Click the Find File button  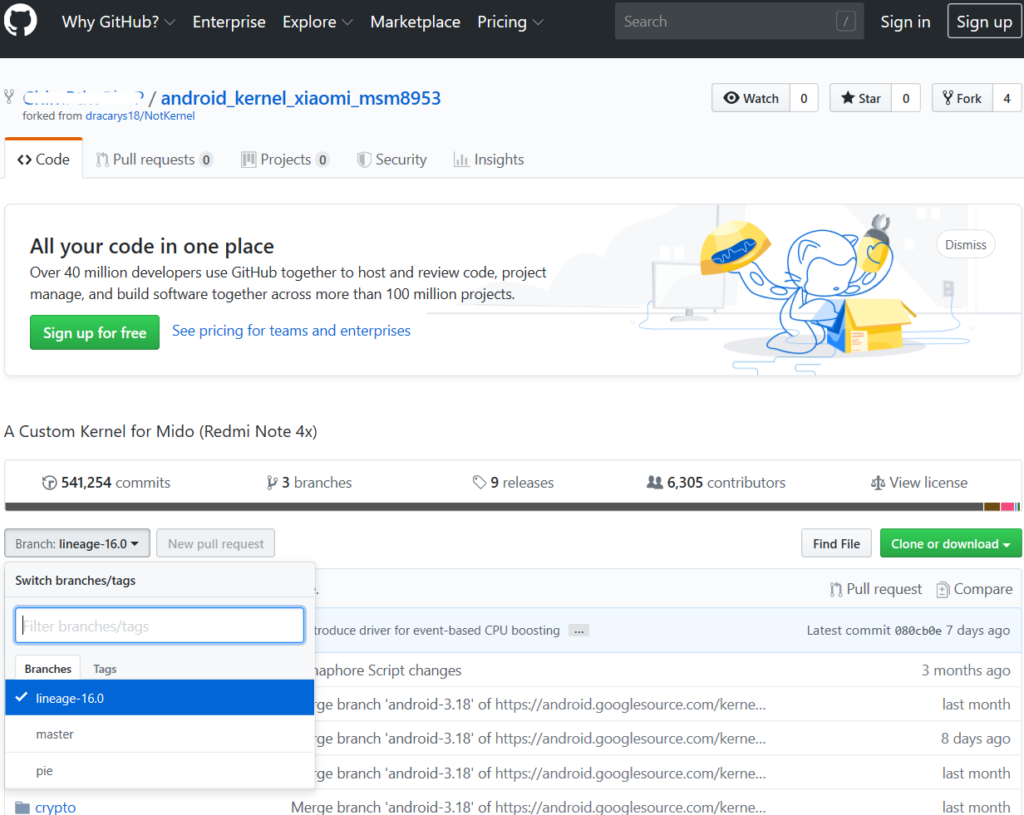[836, 543]
